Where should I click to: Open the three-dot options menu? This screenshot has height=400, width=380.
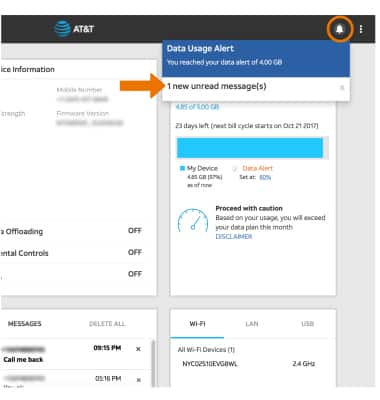tap(362, 29)
